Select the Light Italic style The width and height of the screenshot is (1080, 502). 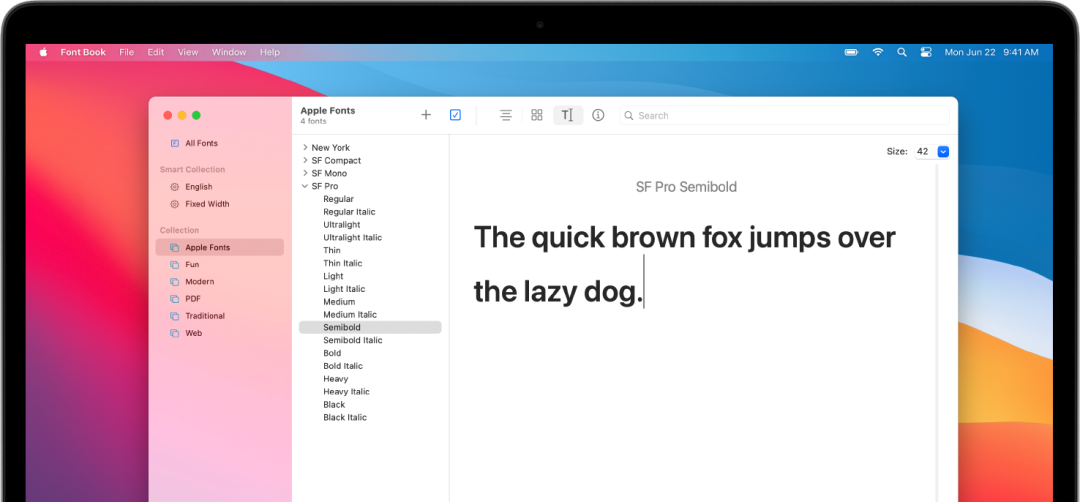[x=344, y=289]
